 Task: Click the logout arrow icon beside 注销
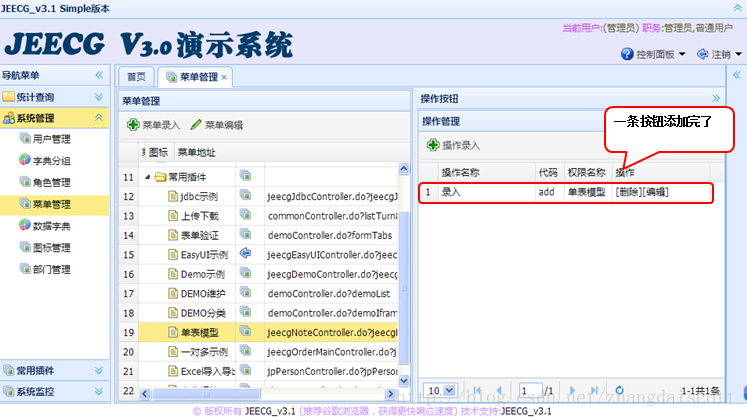point(702,54)
